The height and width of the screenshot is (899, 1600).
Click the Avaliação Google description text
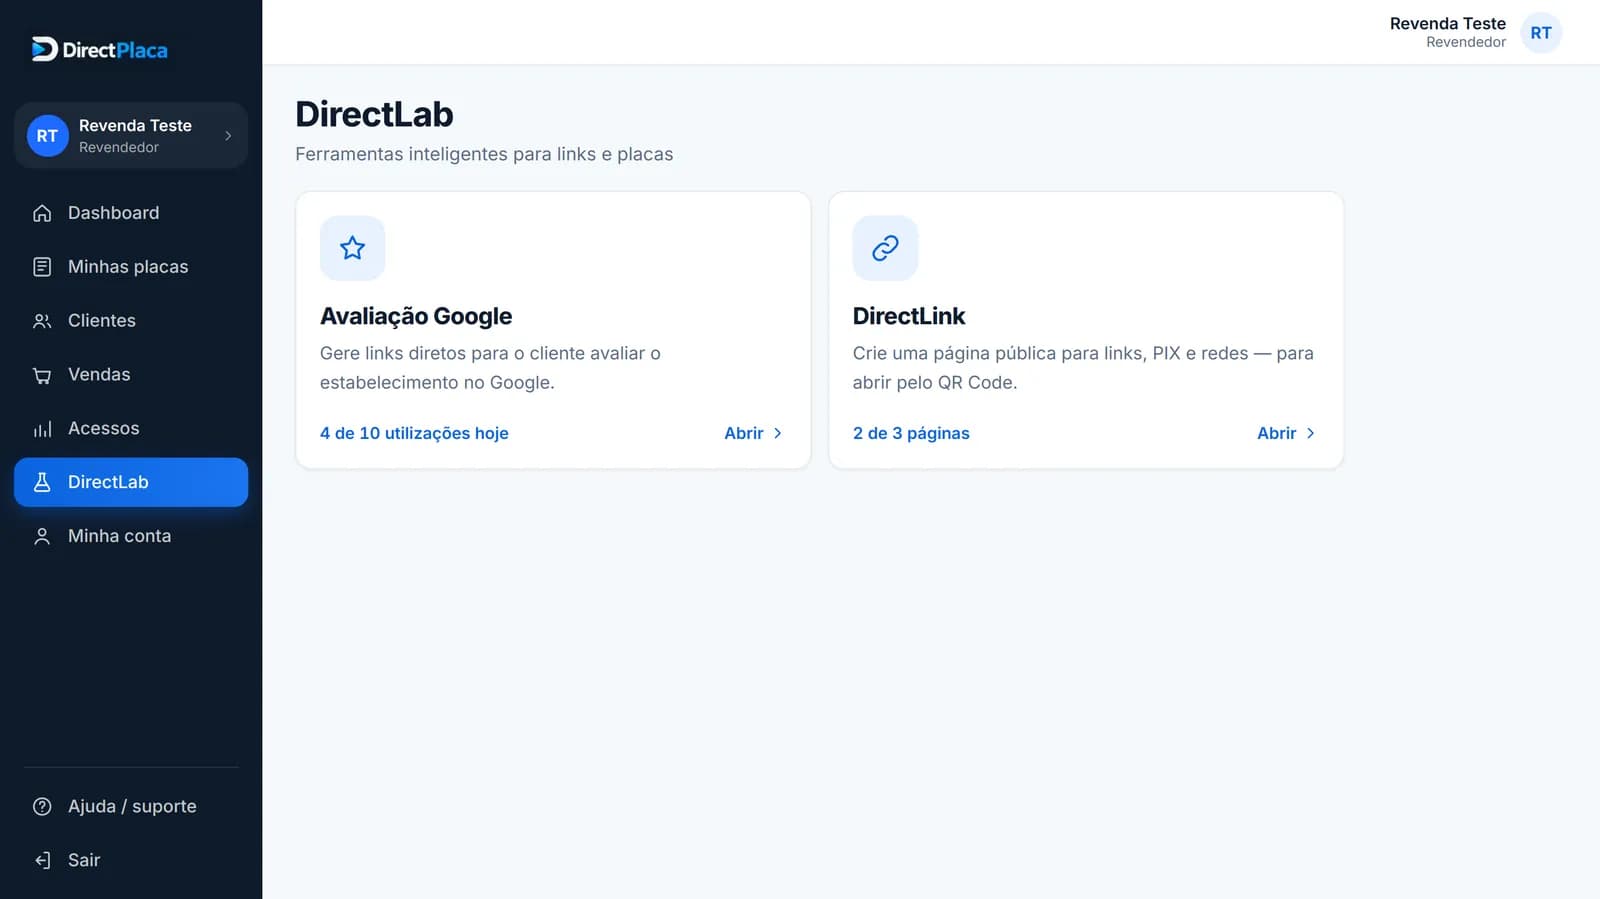pyautogui.click(x=490, y=368)
